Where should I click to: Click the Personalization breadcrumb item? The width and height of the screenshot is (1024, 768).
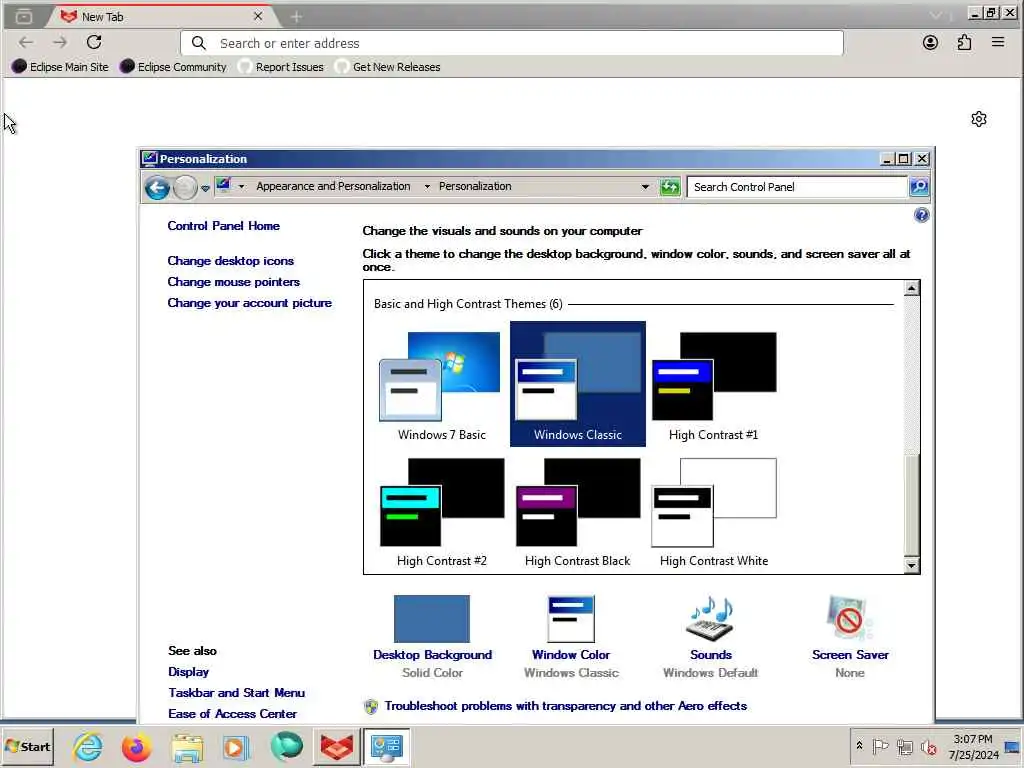tap(475, 186)
